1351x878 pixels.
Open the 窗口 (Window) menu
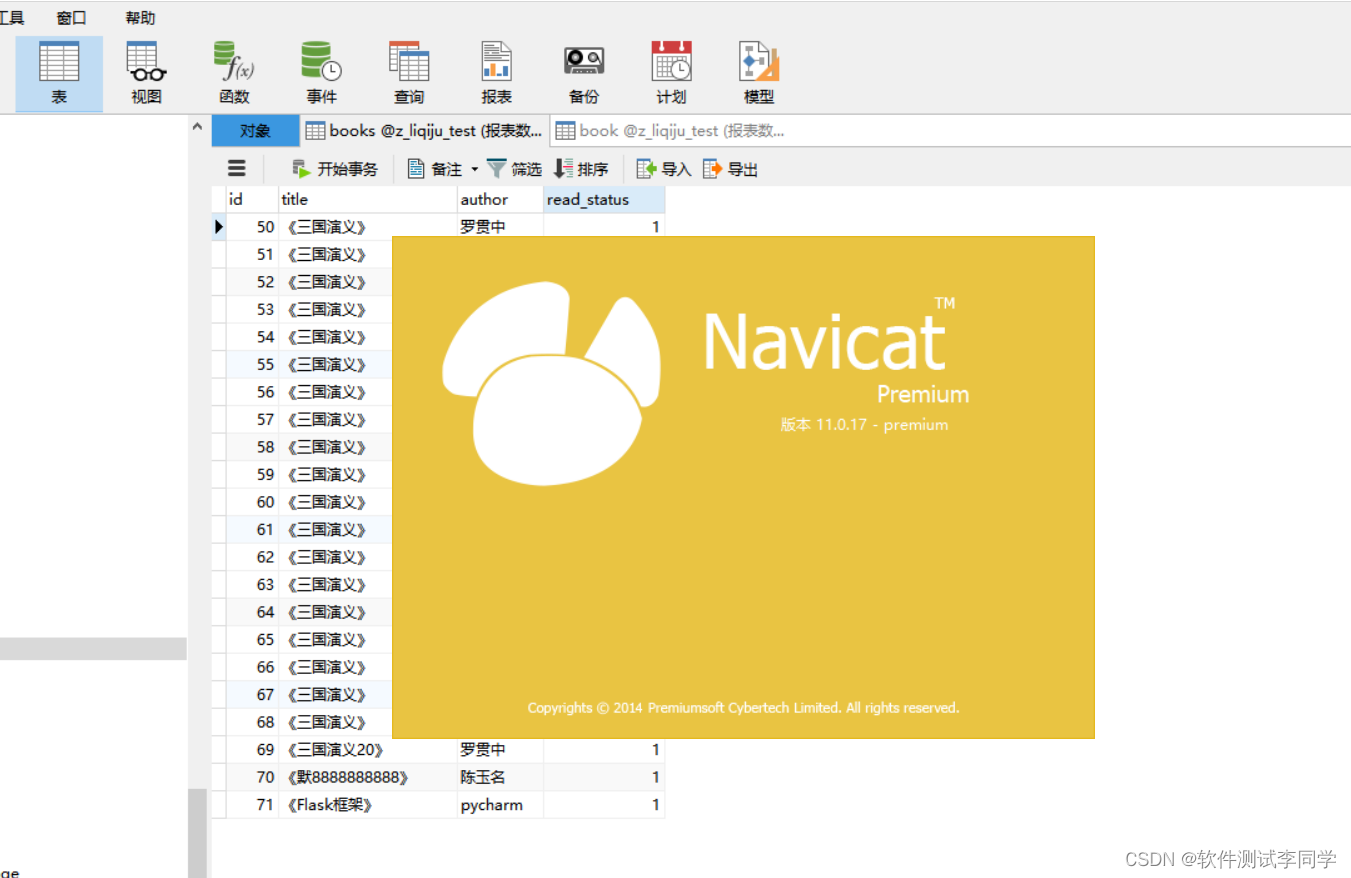point(71,17)
